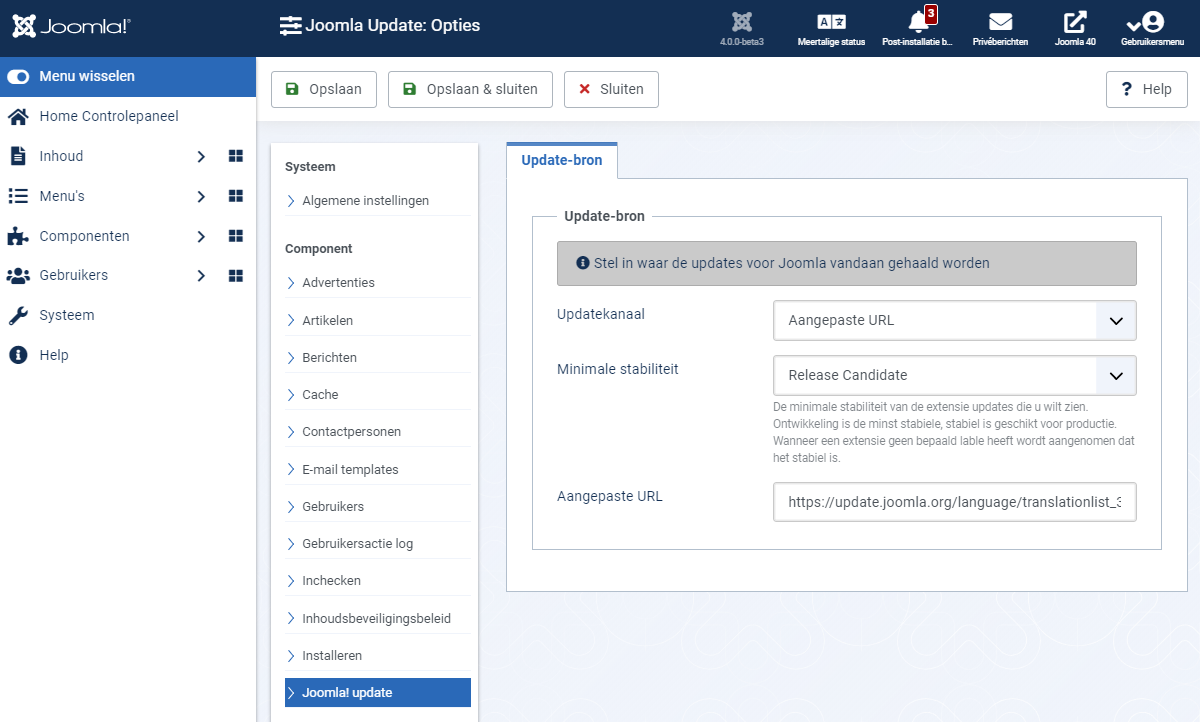The image size is (1200, 722).
Task: Open the Componenten dashboard grid icon
Action: [236, 236]
